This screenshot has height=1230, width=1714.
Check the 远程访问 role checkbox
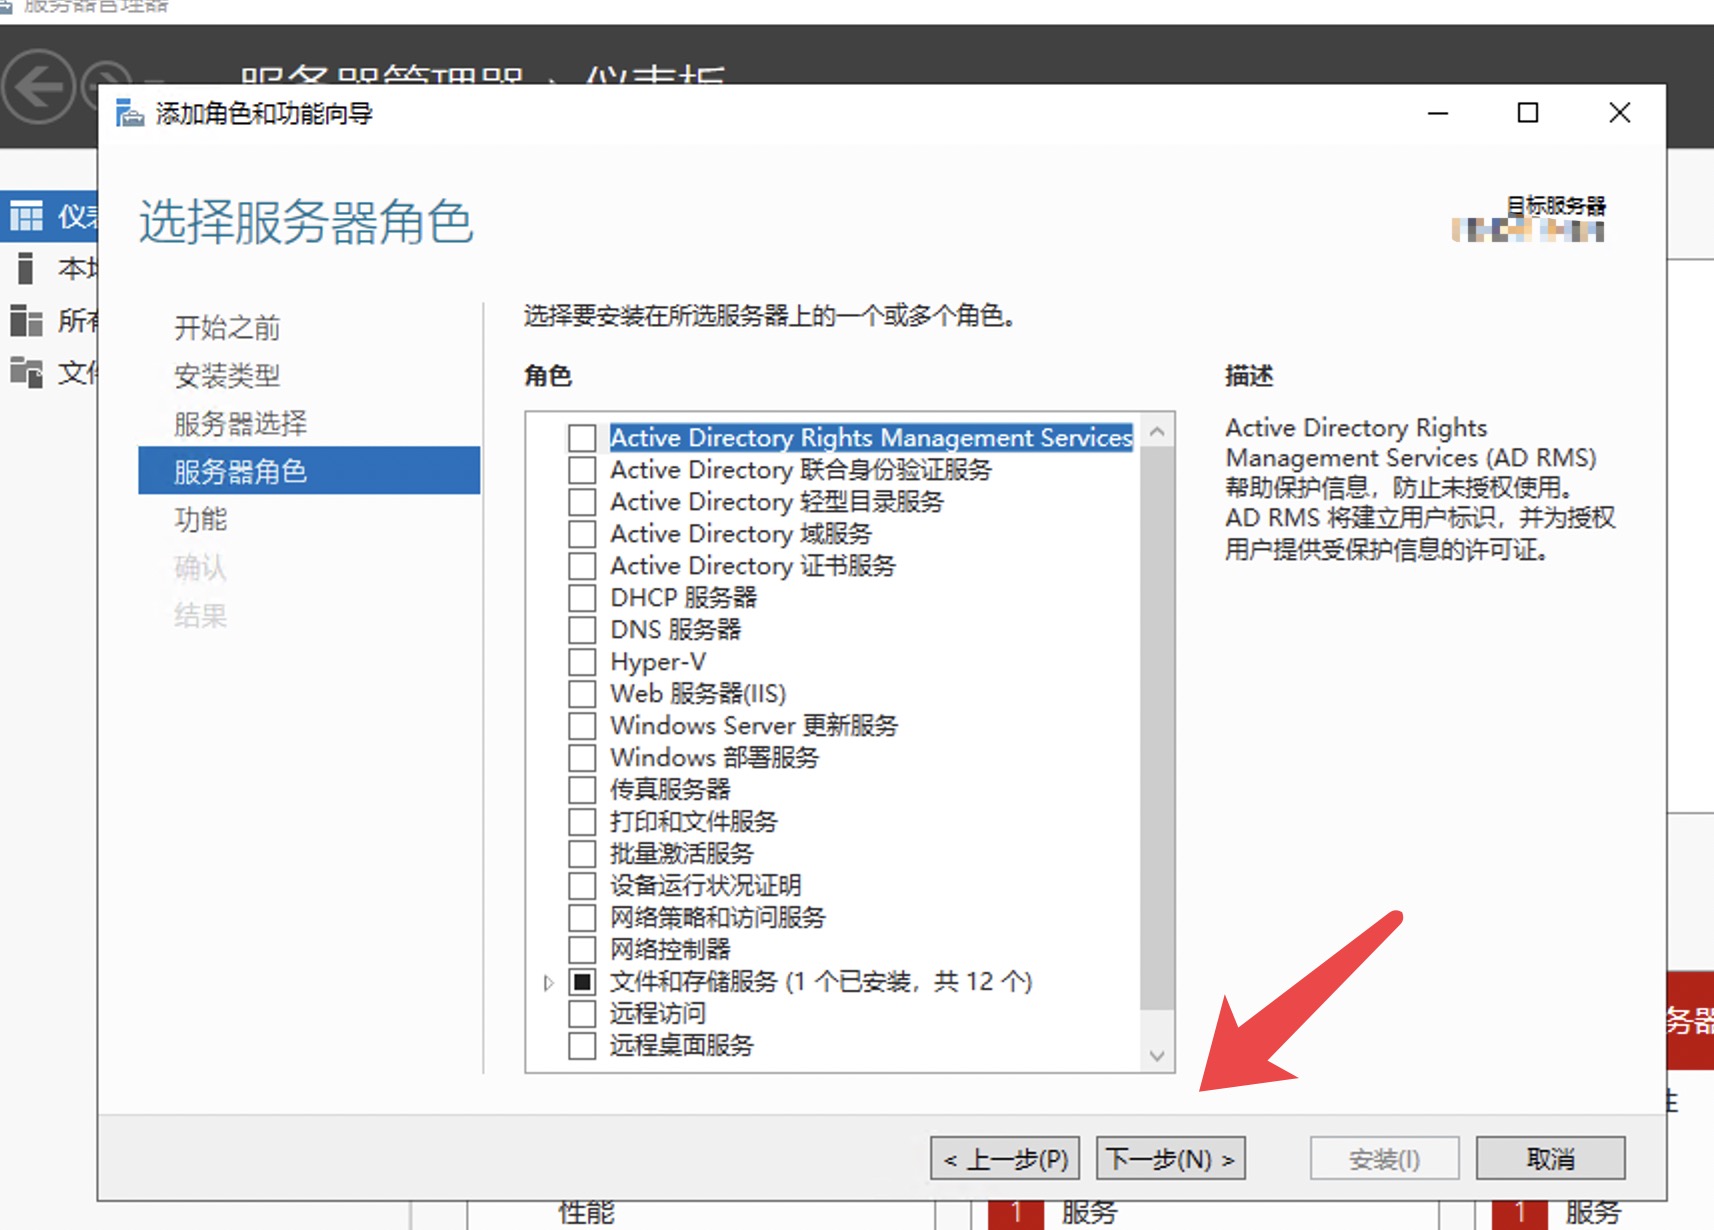[x=582, y=1014]
